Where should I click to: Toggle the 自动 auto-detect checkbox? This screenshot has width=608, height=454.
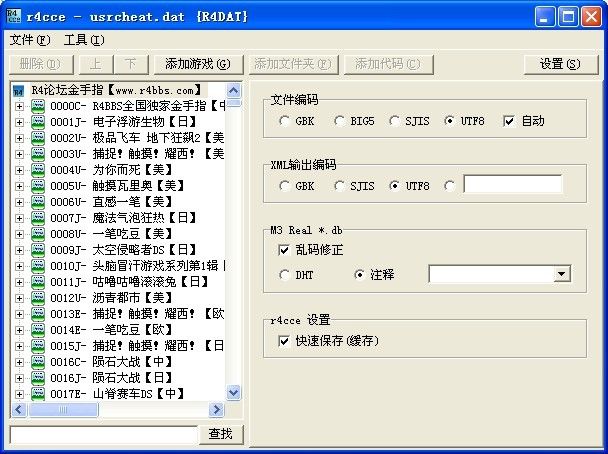coord(508,121)
